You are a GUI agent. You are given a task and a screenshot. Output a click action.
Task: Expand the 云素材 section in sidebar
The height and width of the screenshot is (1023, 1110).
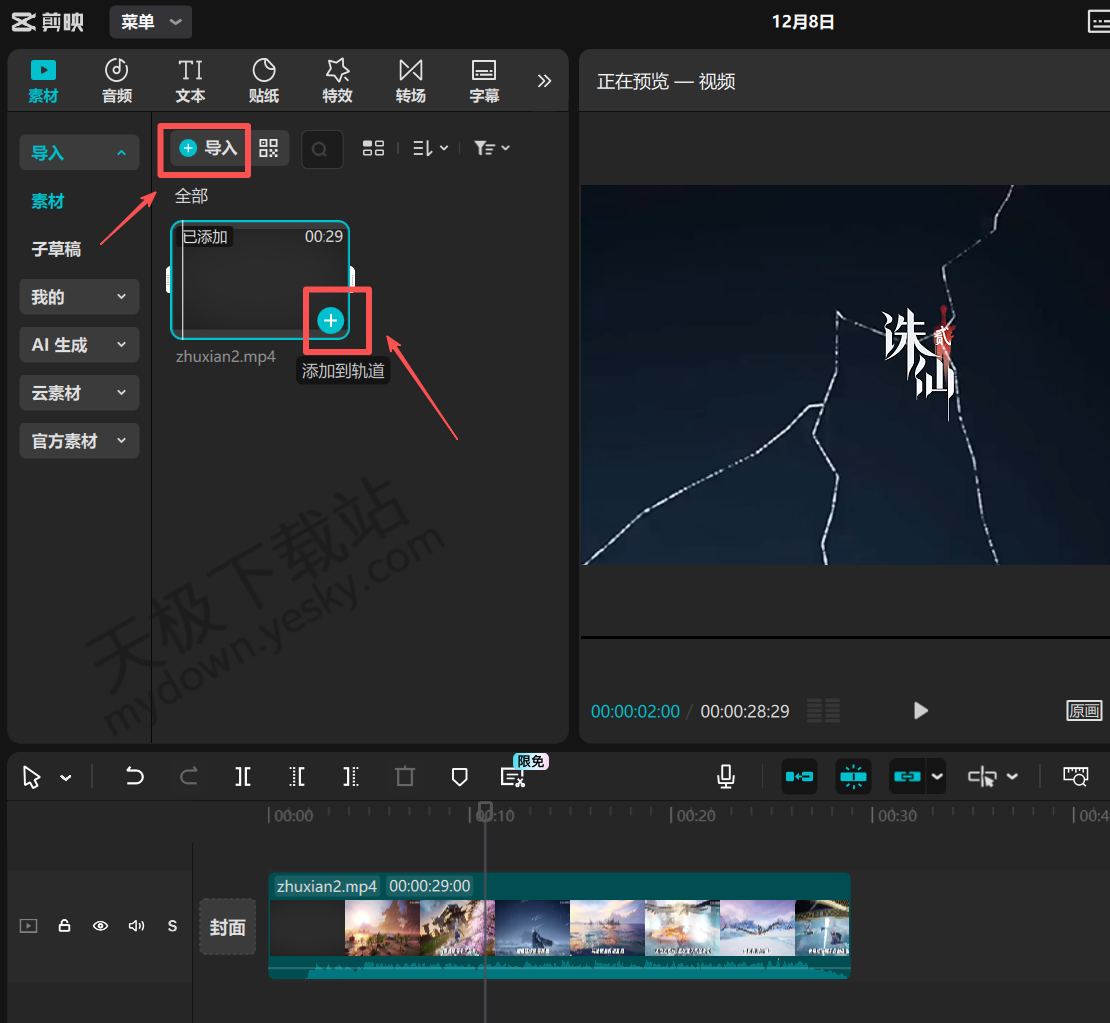pyautogui.click(x=78, y=392)
